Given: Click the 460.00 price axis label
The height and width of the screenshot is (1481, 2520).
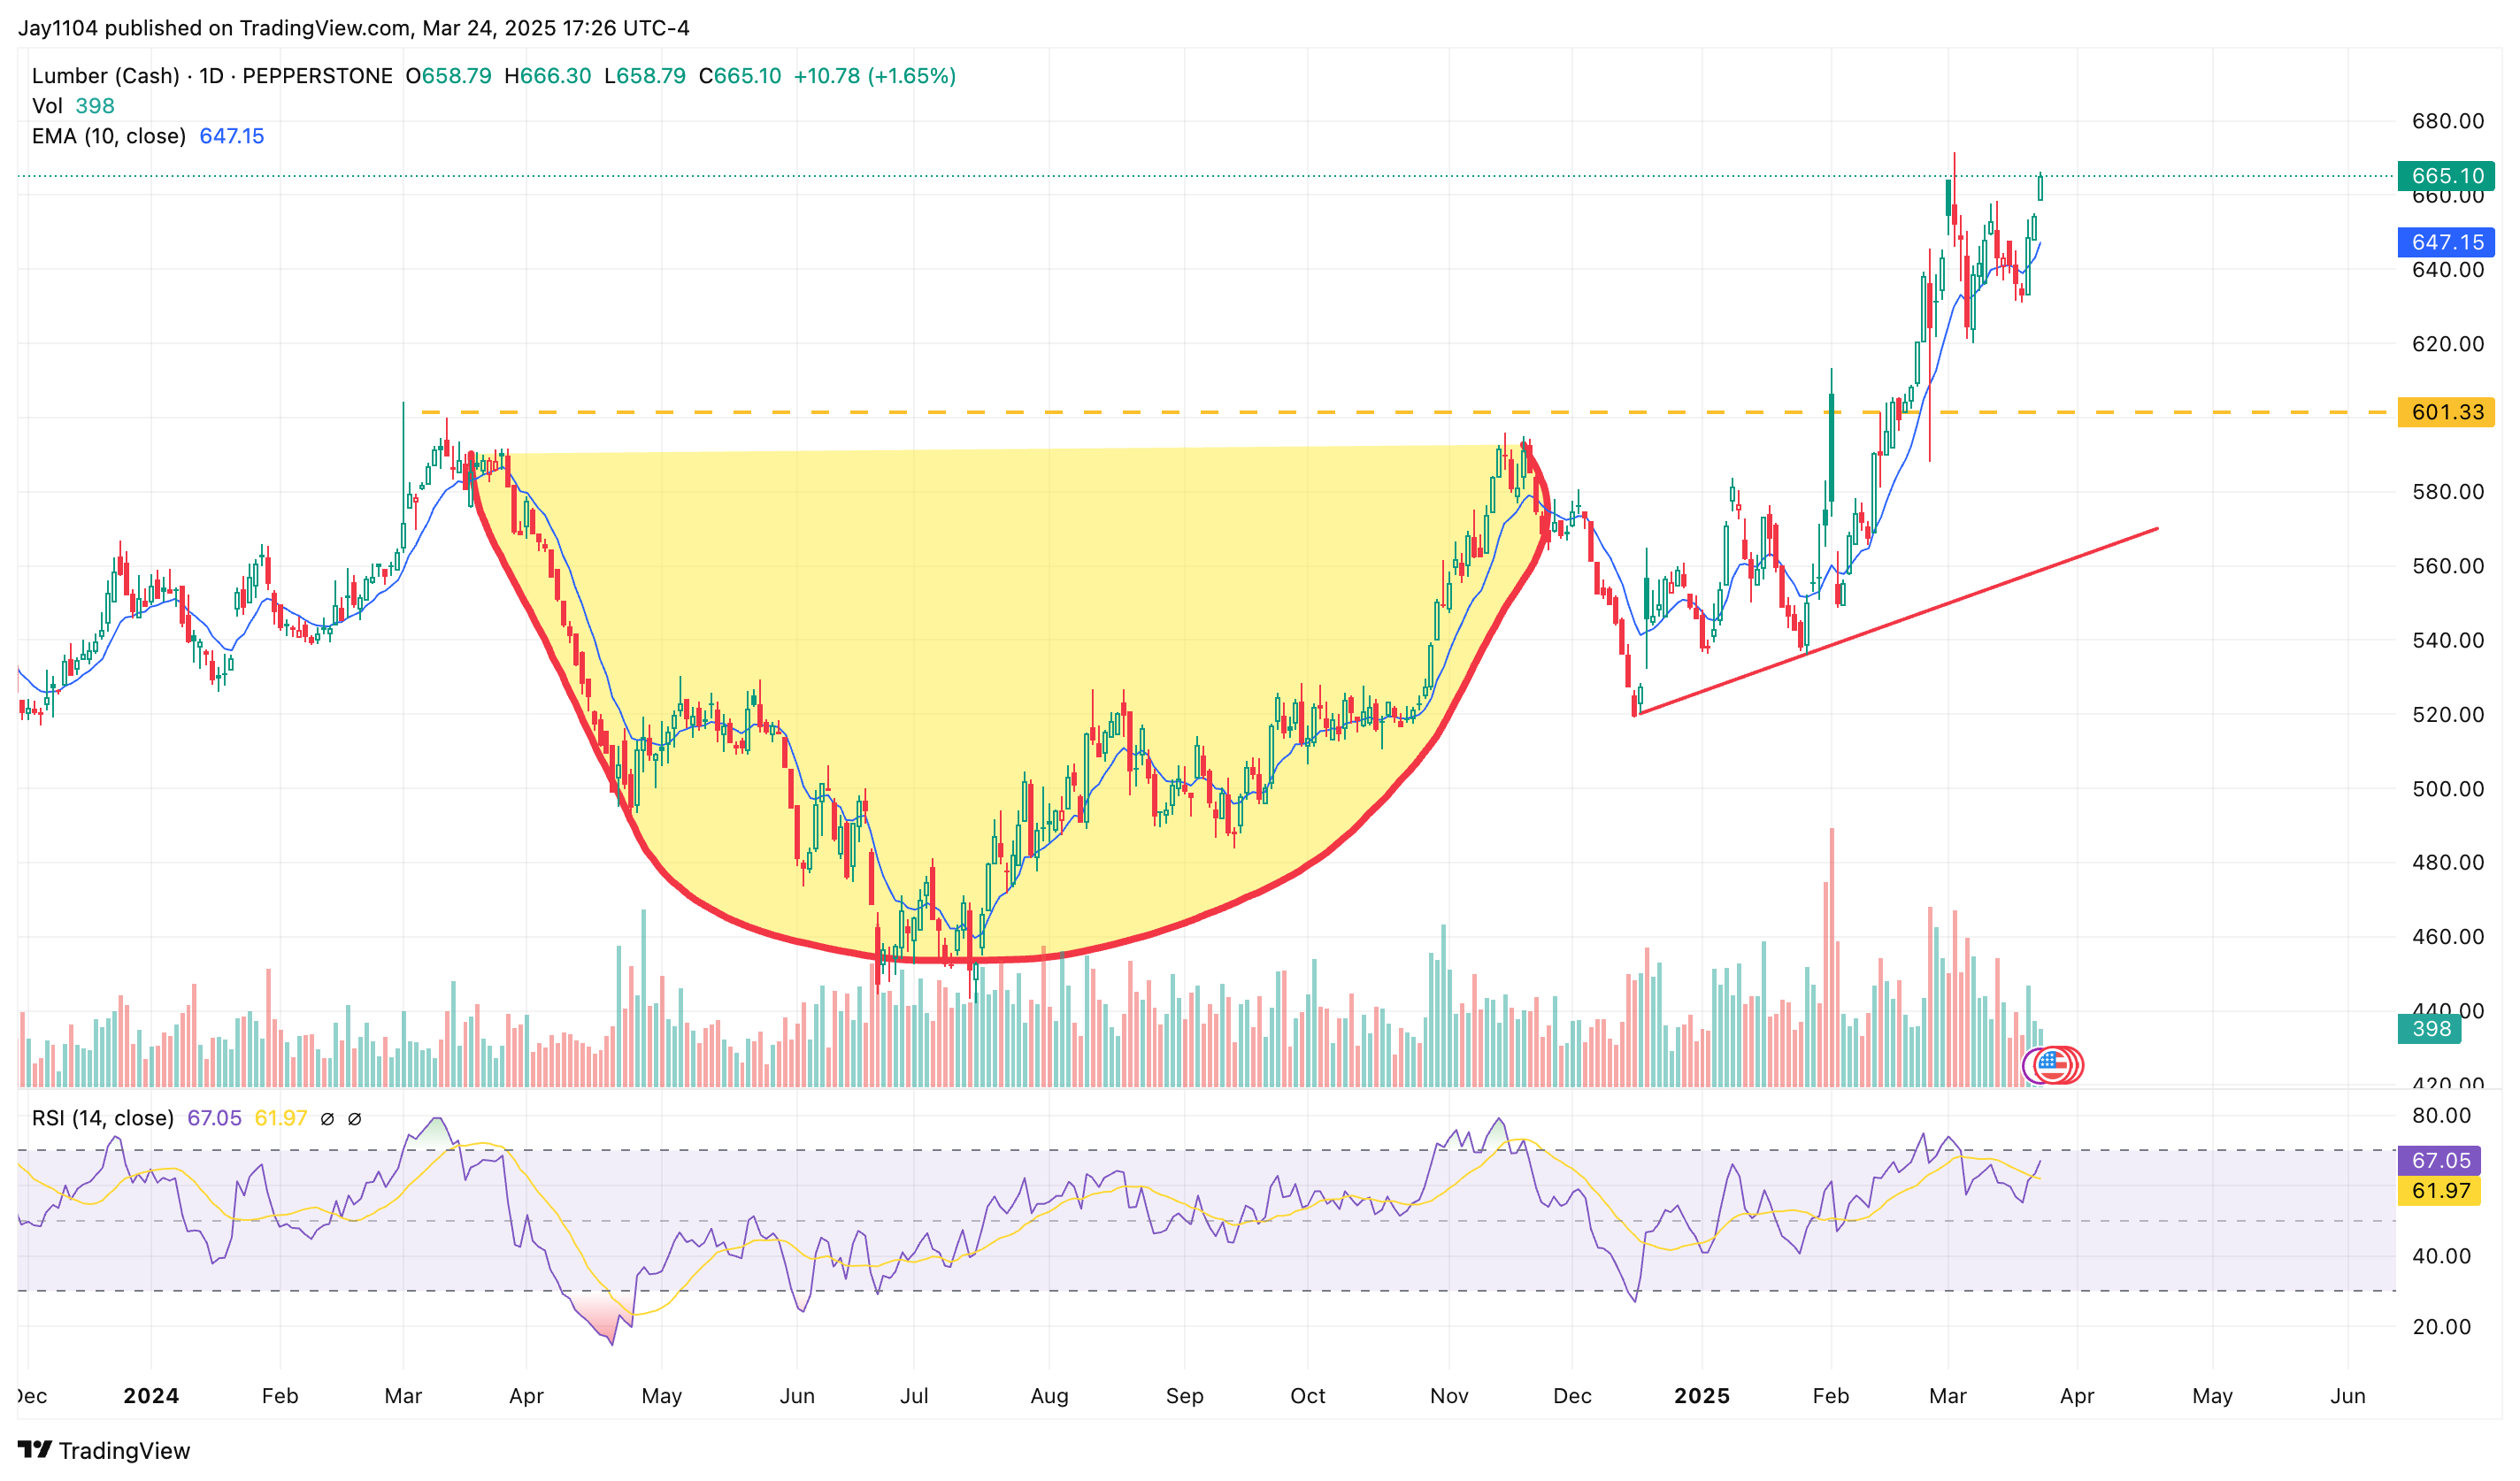Looking at the screenshot, I should tap(2447, 937).
